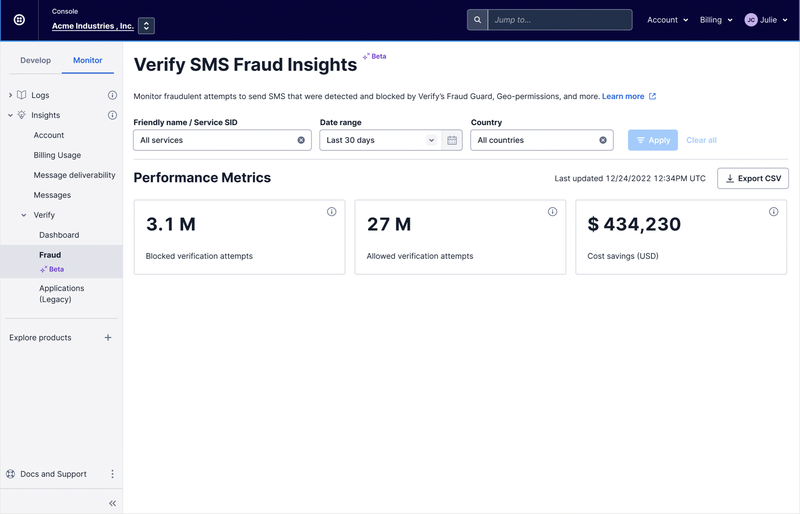Expand the Logs tree section
The image size is (800, 514).
[x=11, y=95]
